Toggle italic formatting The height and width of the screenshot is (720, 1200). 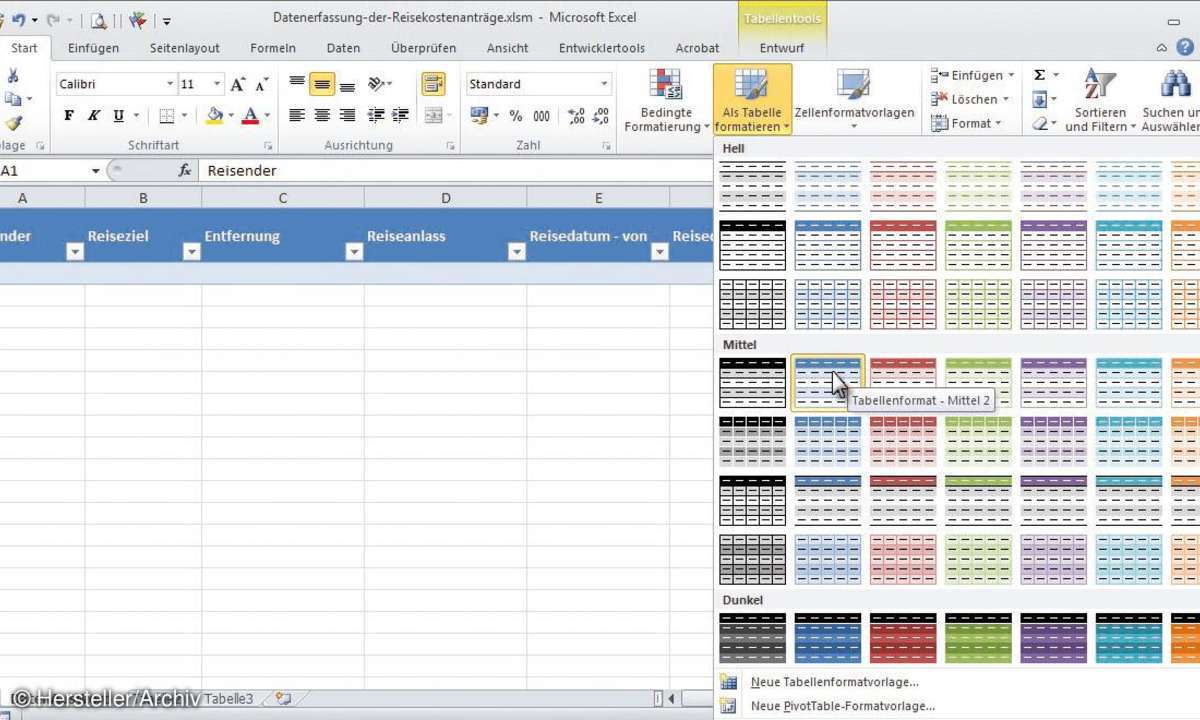(x=94, y=116)
